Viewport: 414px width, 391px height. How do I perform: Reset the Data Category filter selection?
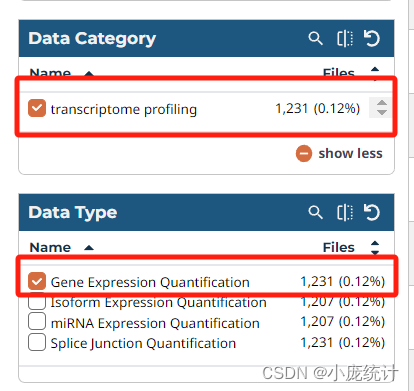(x=372, y=38)
